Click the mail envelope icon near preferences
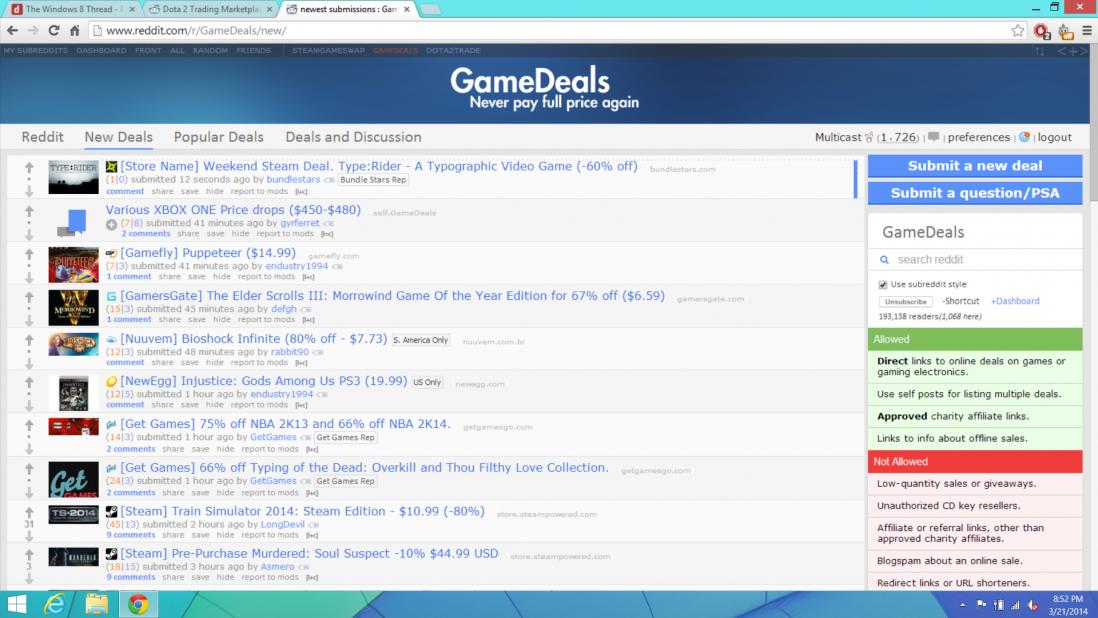The image size is (1098, 618). [x=933, y=137]
